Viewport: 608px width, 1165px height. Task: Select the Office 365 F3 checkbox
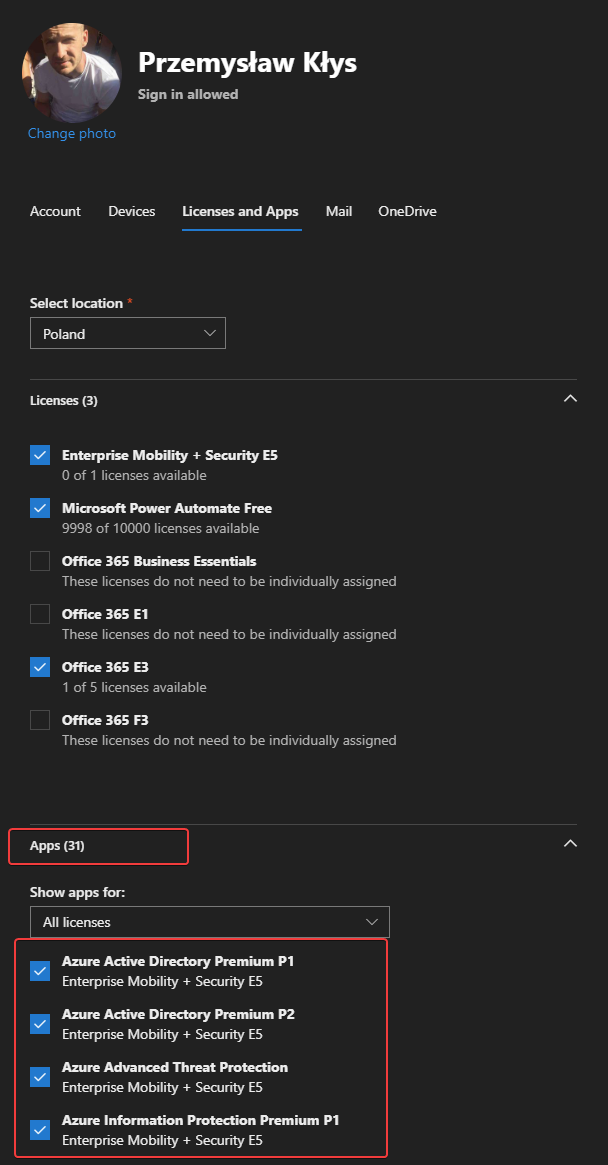[39, 720]
